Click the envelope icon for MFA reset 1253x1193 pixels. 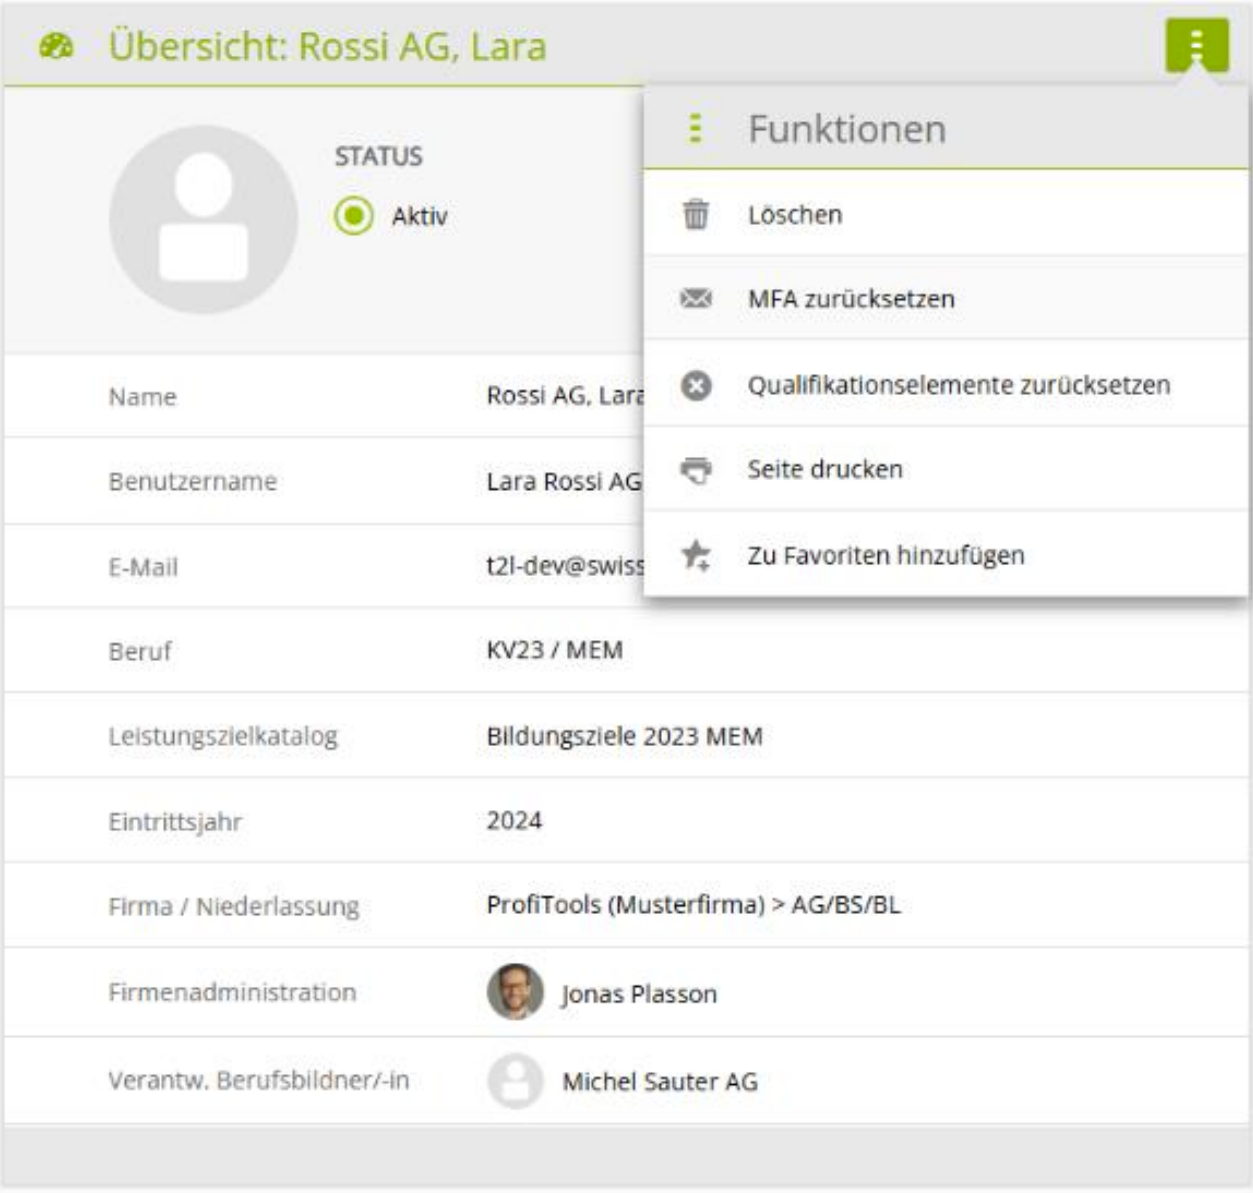(x=696, y=299)
